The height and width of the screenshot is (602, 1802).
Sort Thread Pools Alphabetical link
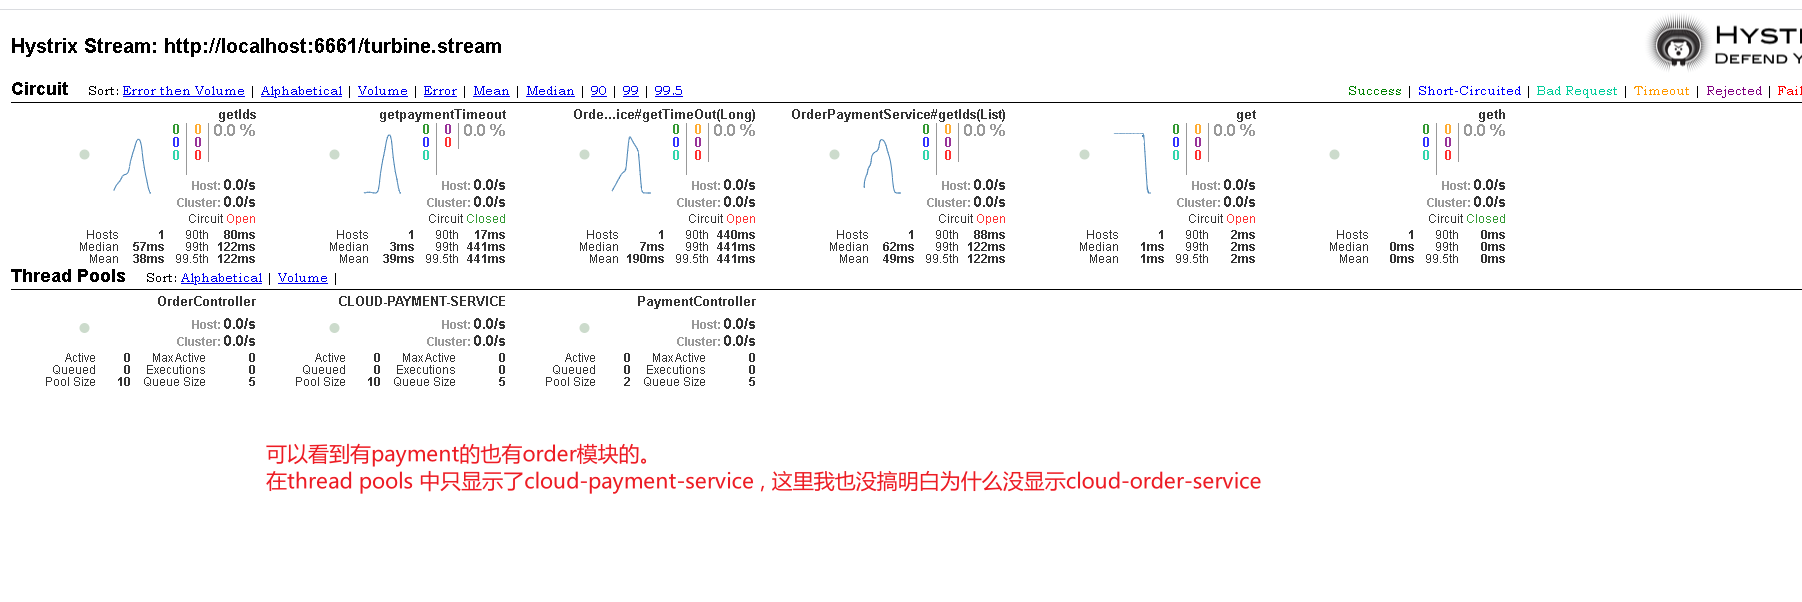221,278
